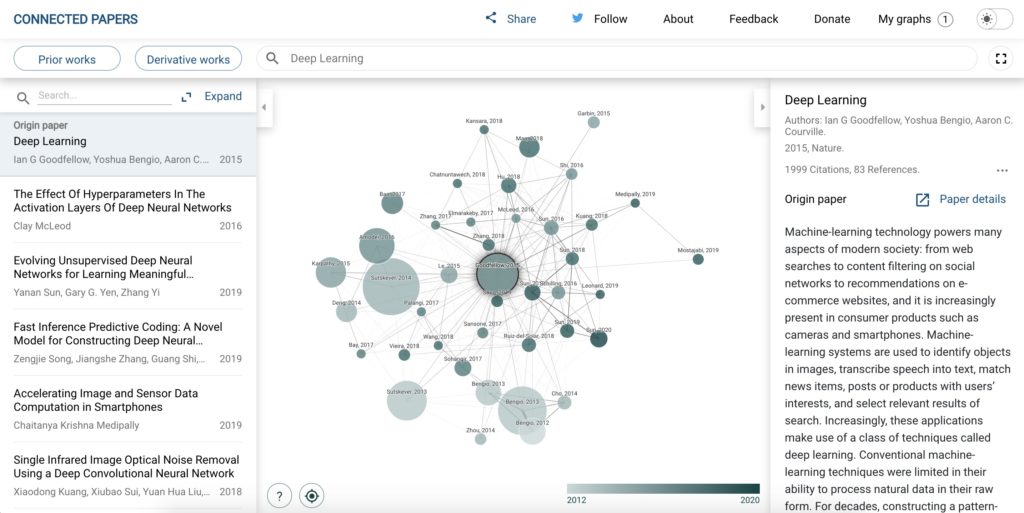Collapse the left panel with the arrow

[264, 107]
